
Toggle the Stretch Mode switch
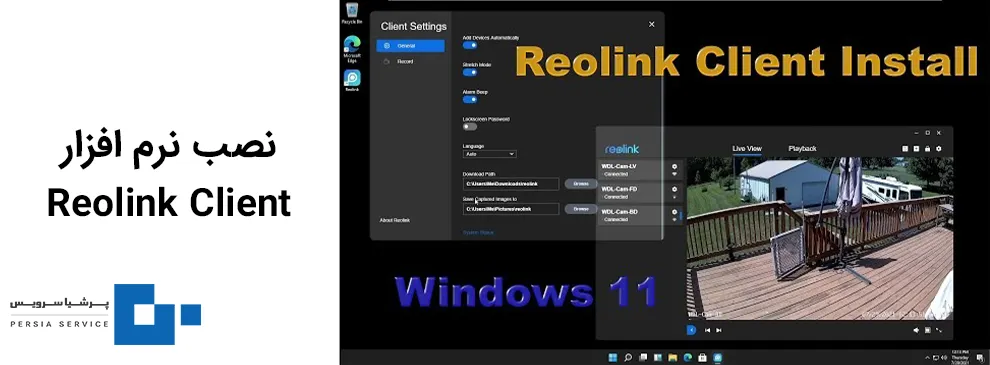pos(470,73)
